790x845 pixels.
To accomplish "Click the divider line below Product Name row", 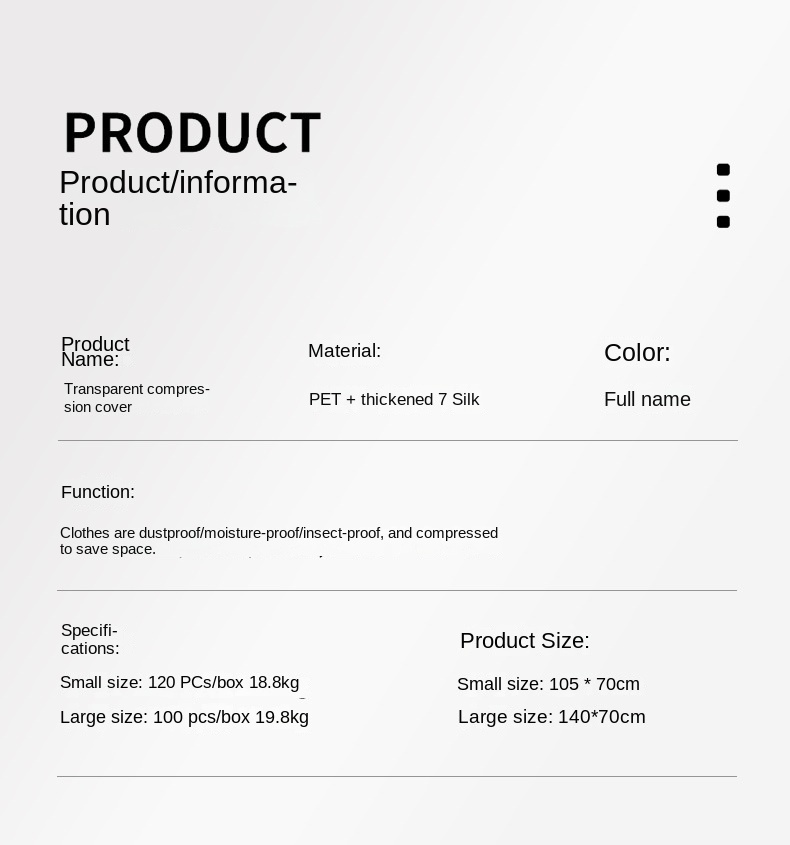I will (397, 440).
